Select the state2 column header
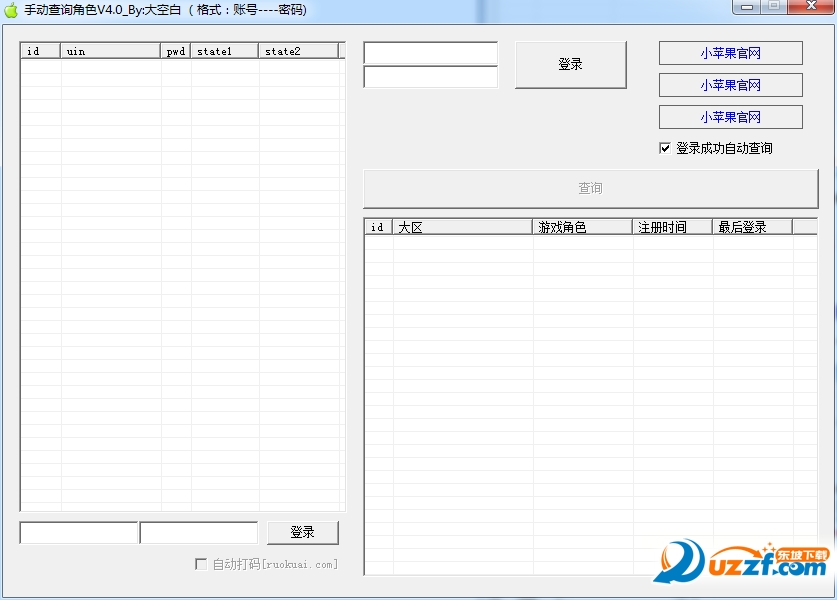Image resolution: width=837 pixels, height=600 pixels. [x=298, y=51]
